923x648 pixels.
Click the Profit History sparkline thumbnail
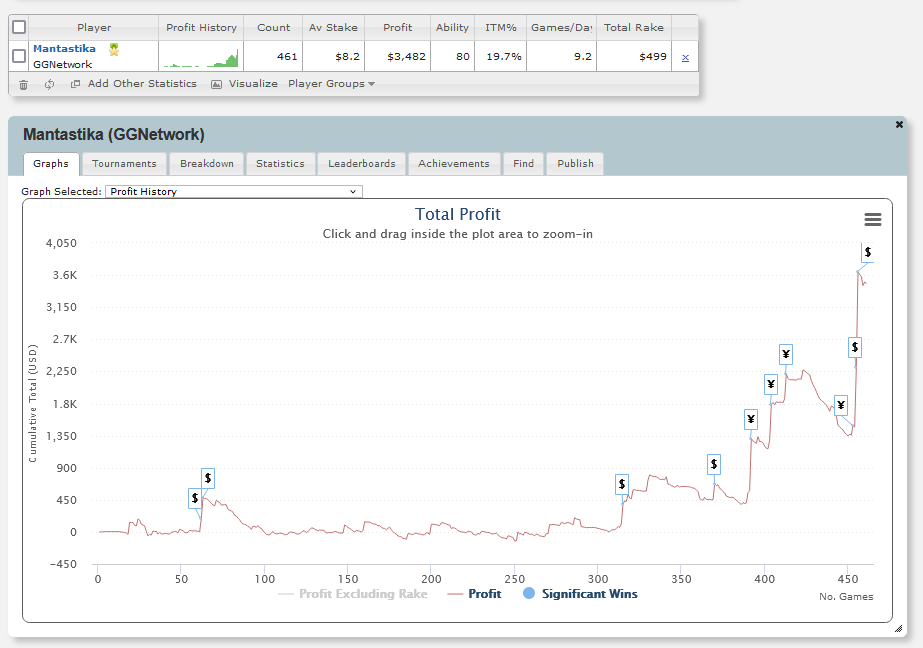[x=201, y=58]
